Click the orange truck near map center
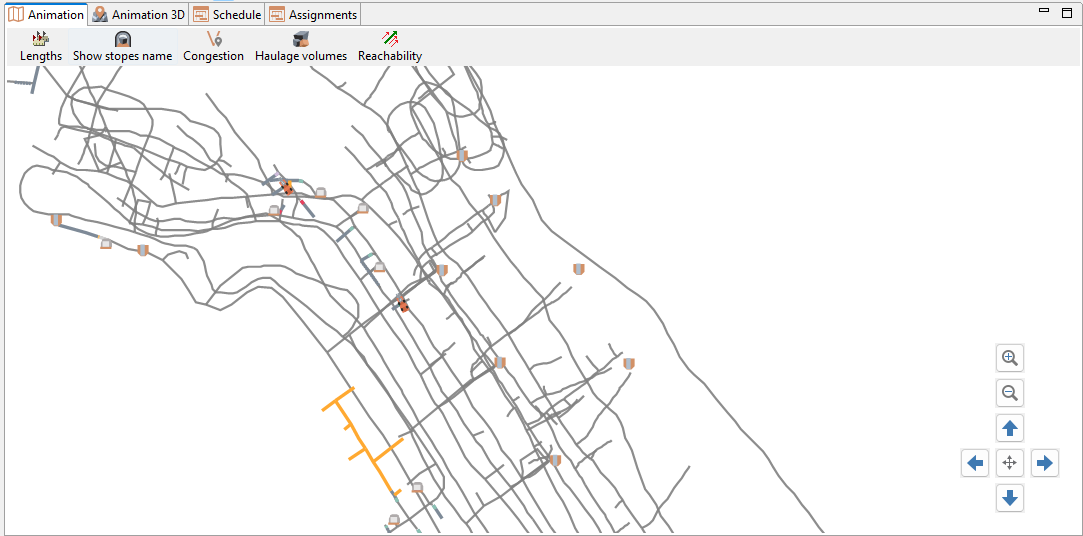 (402, 303)
